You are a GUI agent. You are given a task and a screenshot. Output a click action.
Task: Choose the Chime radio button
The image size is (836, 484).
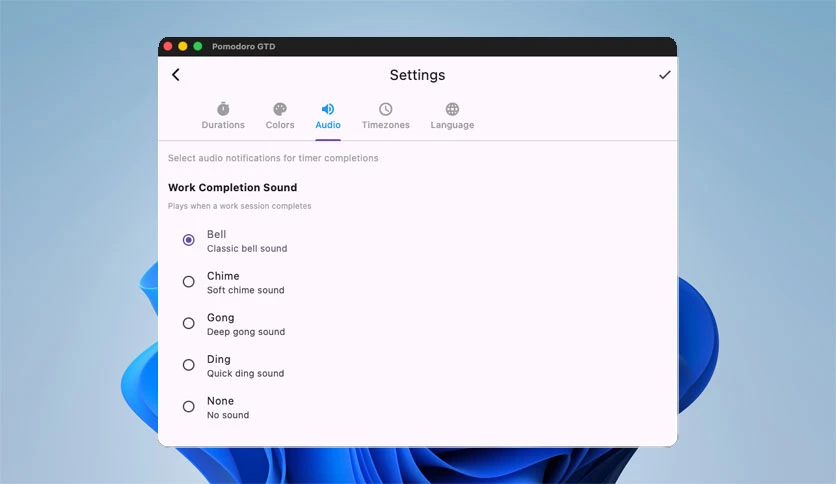click(188, 281)
